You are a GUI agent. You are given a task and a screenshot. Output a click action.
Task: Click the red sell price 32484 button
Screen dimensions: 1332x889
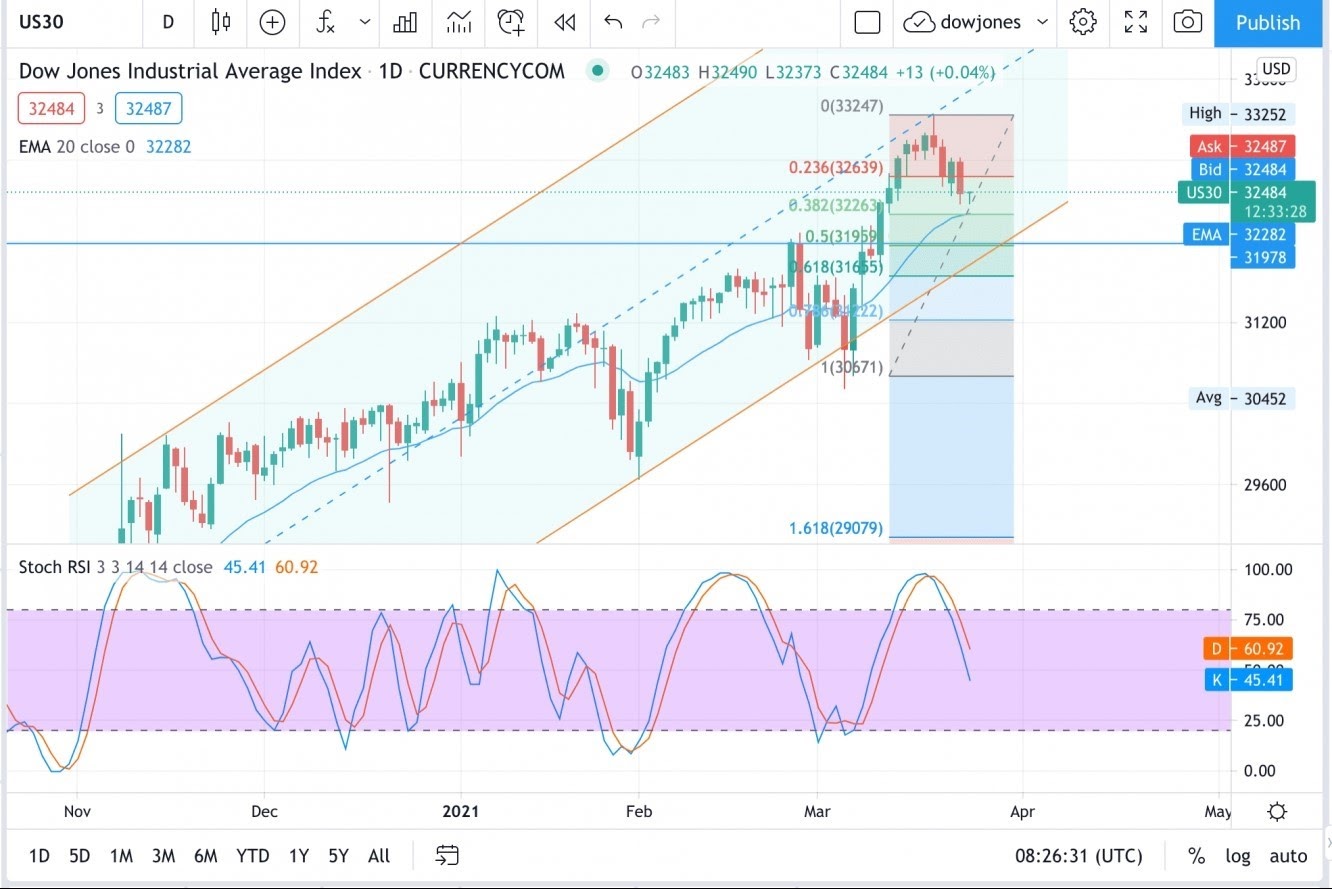coord(53,108)
